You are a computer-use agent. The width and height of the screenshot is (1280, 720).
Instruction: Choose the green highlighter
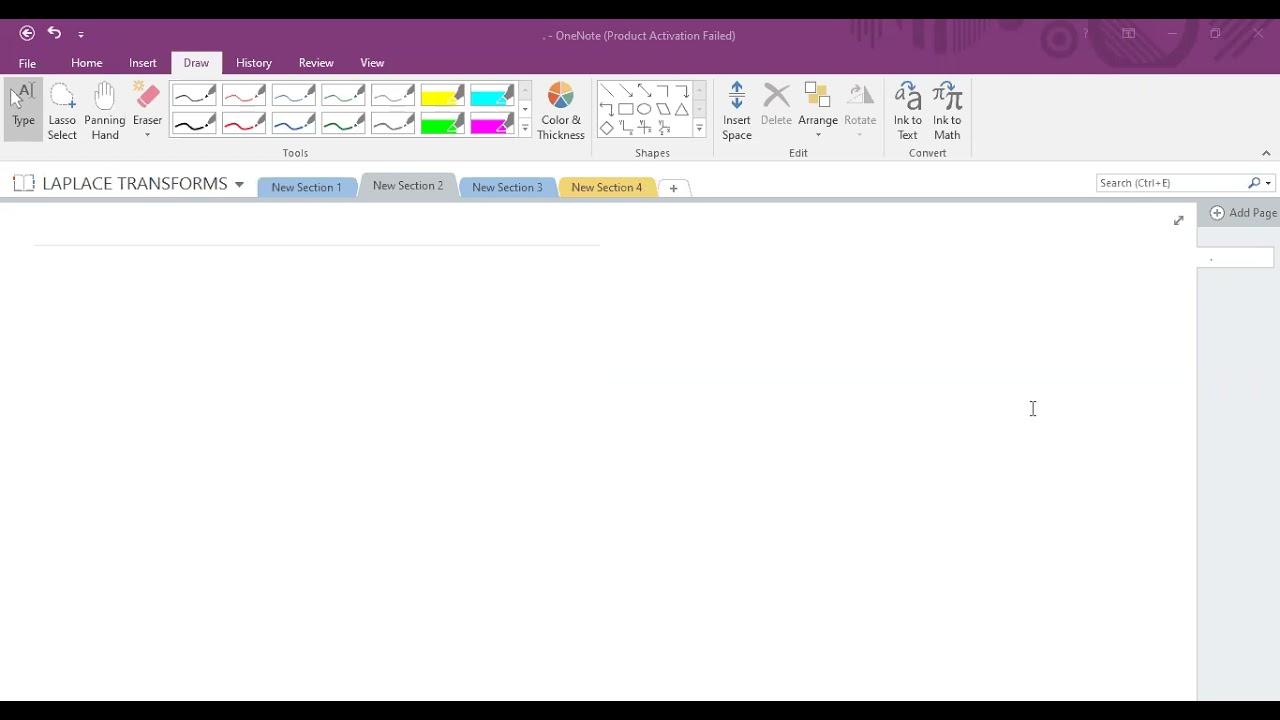tap(442, 124)
